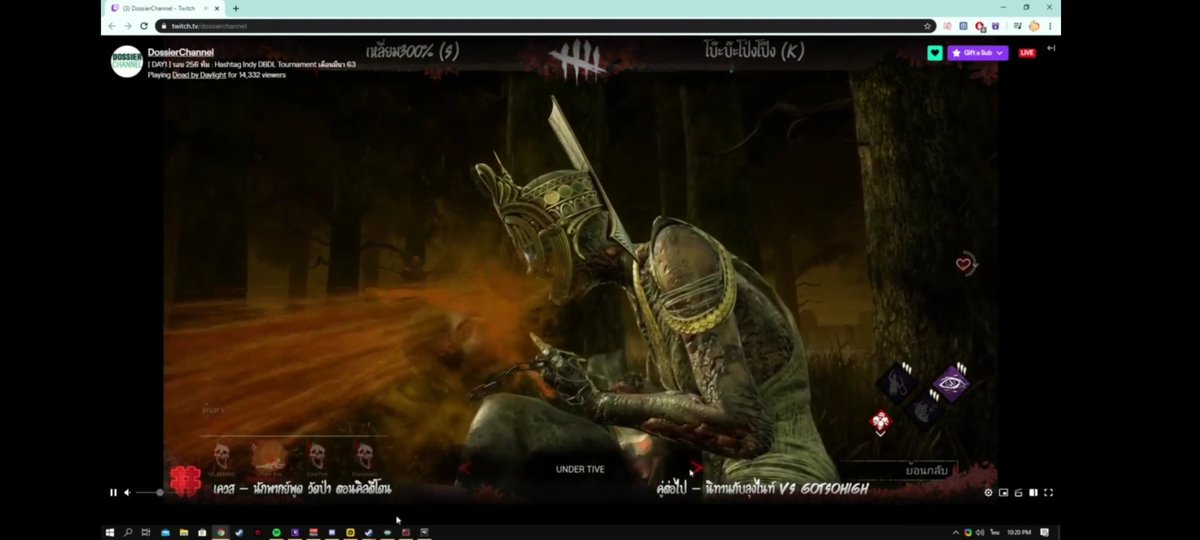Click the green follow heart button

coord(934,52)
